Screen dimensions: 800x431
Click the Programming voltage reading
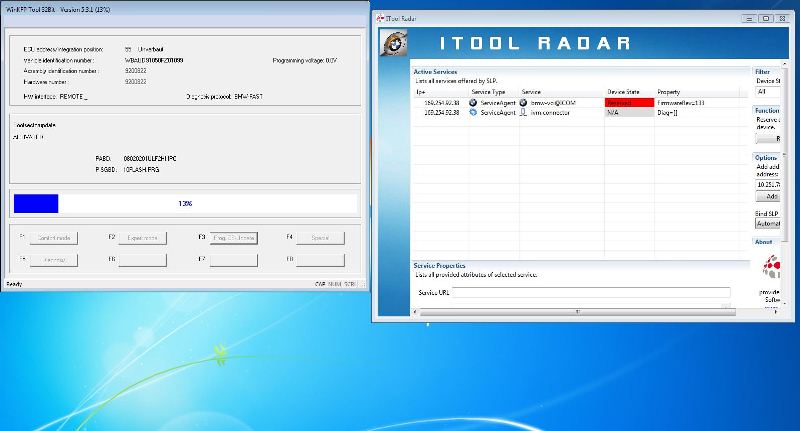pos(305,60)
